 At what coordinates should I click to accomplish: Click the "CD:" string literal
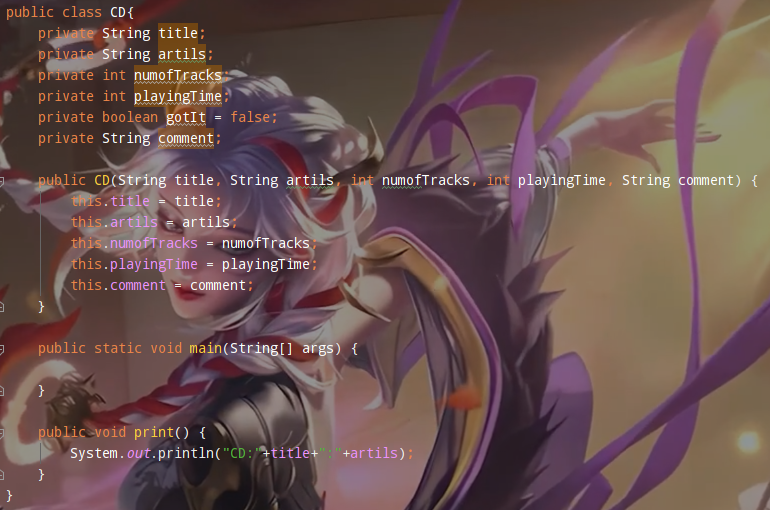tap(242, 453)
